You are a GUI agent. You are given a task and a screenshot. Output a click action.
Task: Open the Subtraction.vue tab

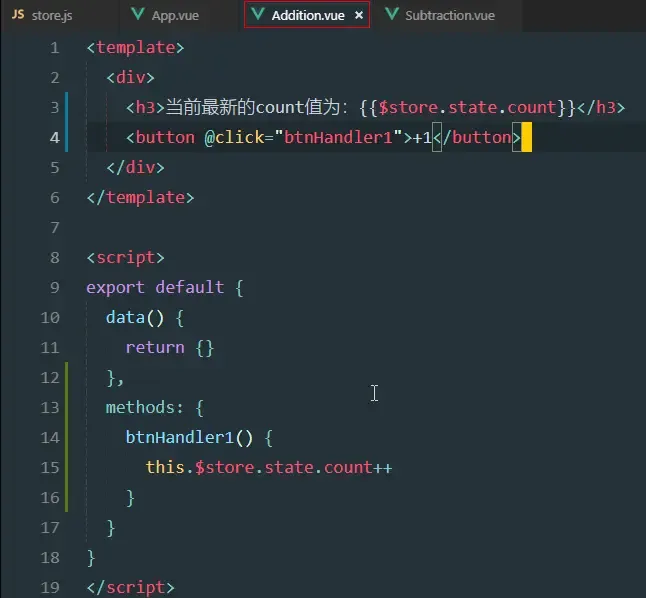[x=440, y=15]
